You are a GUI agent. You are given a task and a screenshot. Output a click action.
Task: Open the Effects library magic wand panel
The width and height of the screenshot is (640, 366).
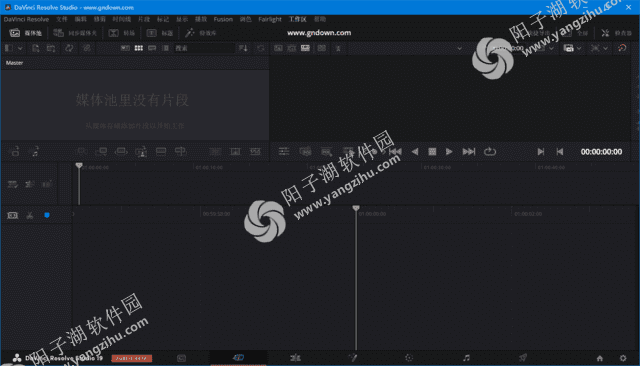(200, 33)
